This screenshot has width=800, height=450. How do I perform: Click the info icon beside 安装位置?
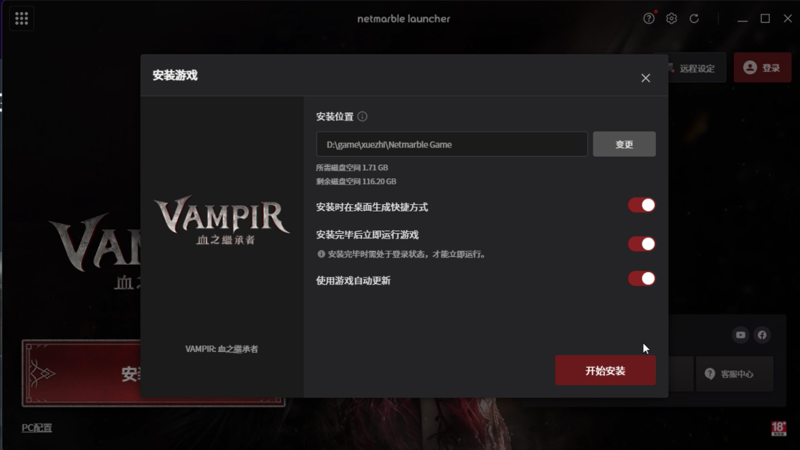point(362,116)
